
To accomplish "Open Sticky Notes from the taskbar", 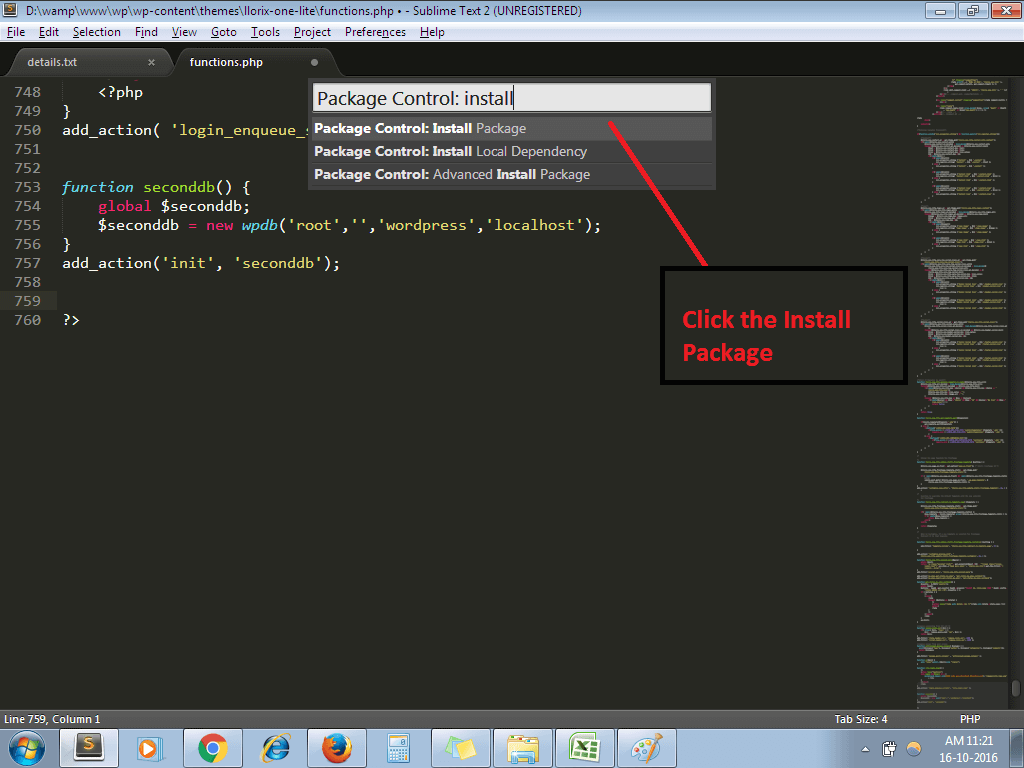I will 461,748.
